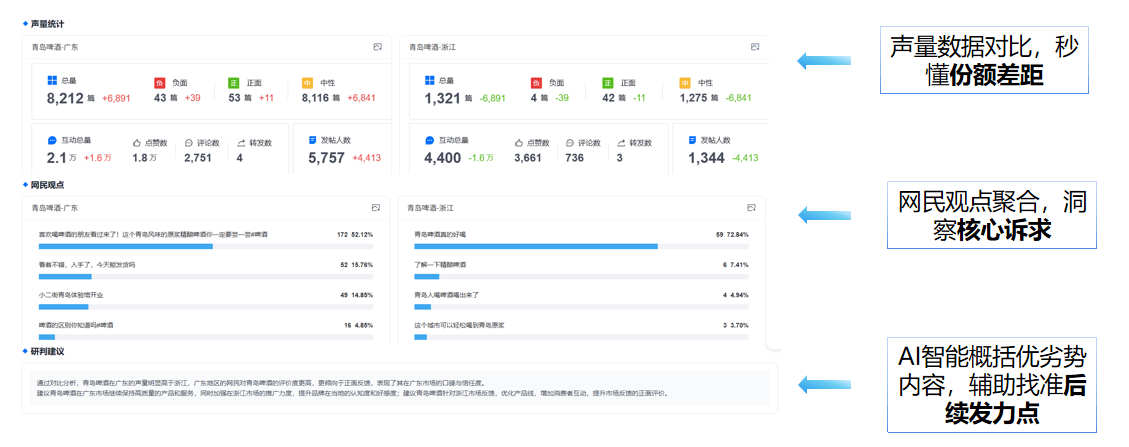Click the 总量 grid icon in 广东 card
Screen dimensions: 1129x447
click(x=52, y=81)
